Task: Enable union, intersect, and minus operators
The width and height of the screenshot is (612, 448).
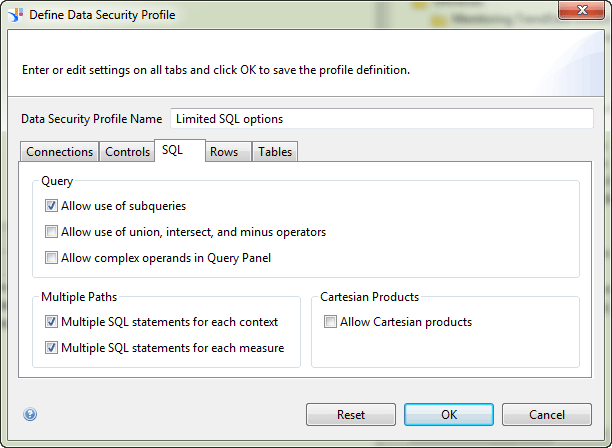Action: (51, 232)
